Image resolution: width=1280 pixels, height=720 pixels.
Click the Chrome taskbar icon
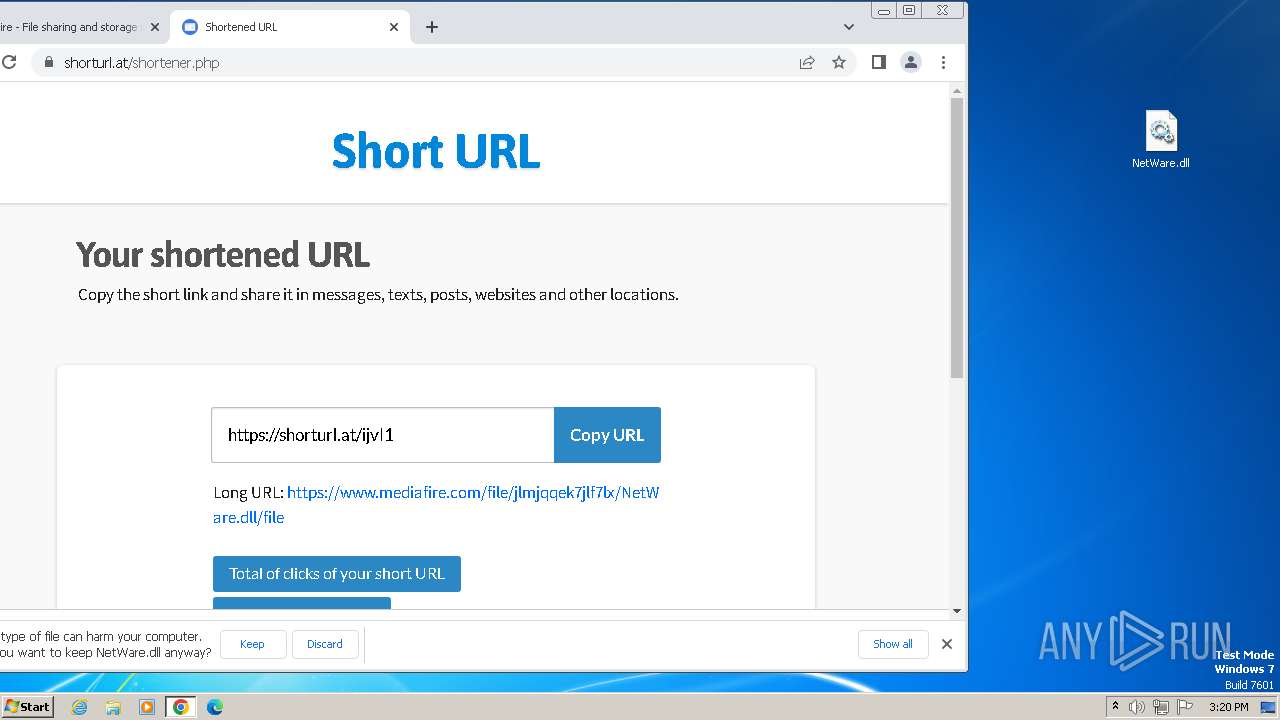tap(180, 707)
